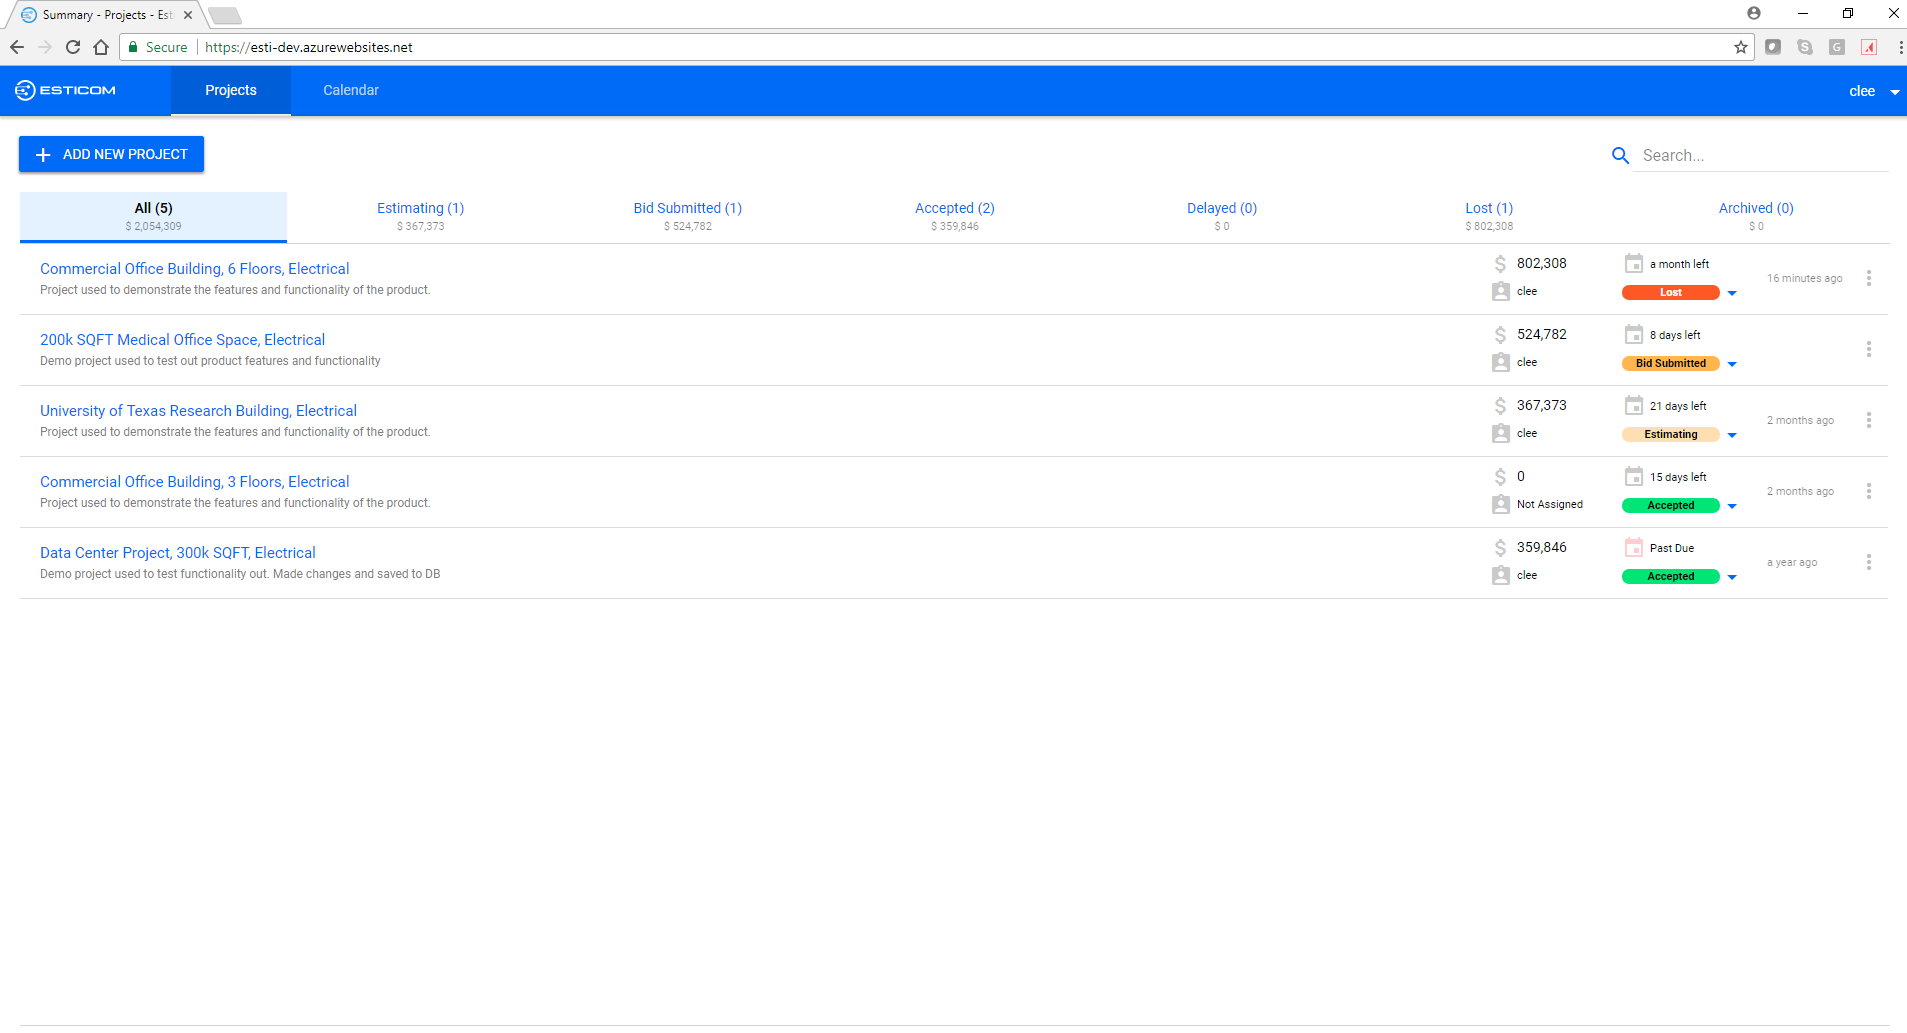
Task: Click assignee icon for Data Center project
Action: [x=1500, y=575]
